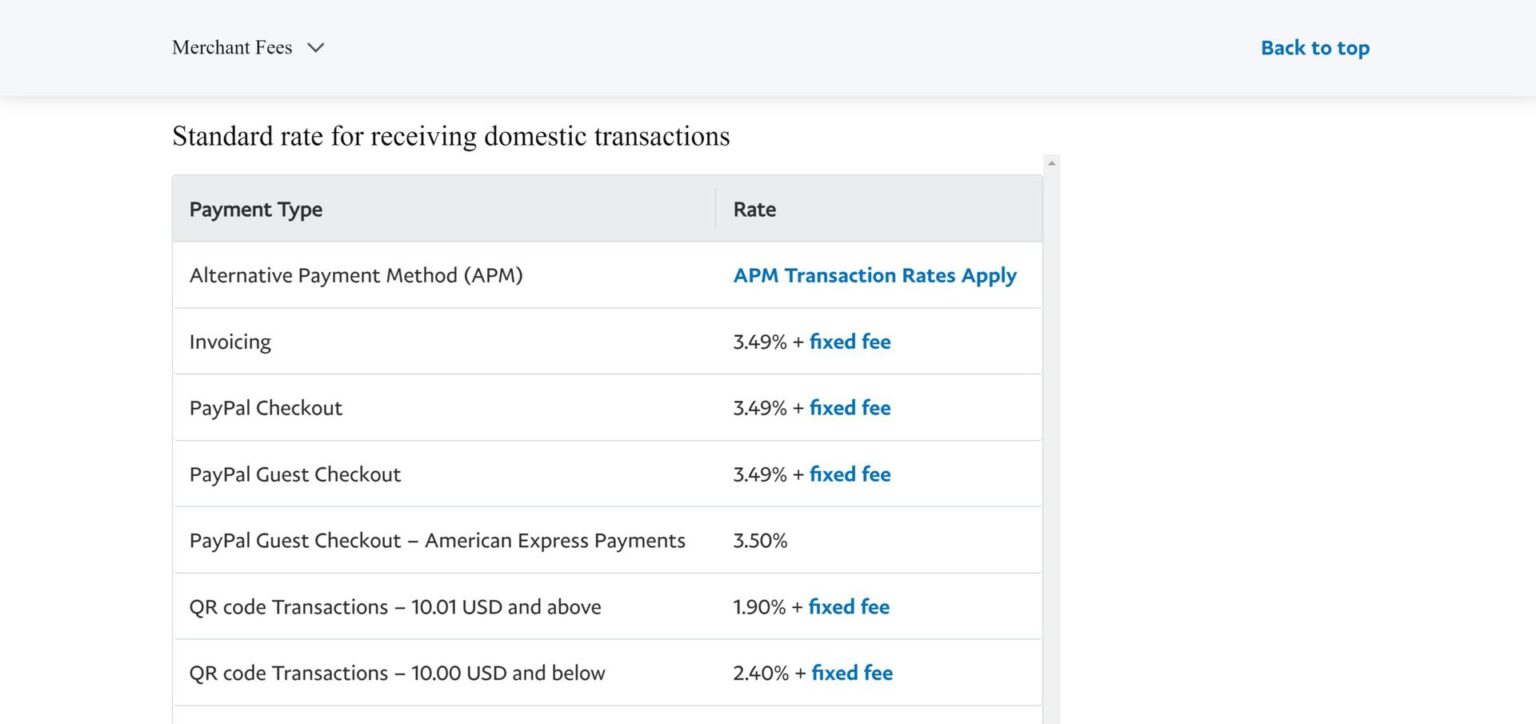Viewport: 1536px width, 724px height.
Task: Open fixed fee details for PayPal Checkout
Action: click(849, 407)
